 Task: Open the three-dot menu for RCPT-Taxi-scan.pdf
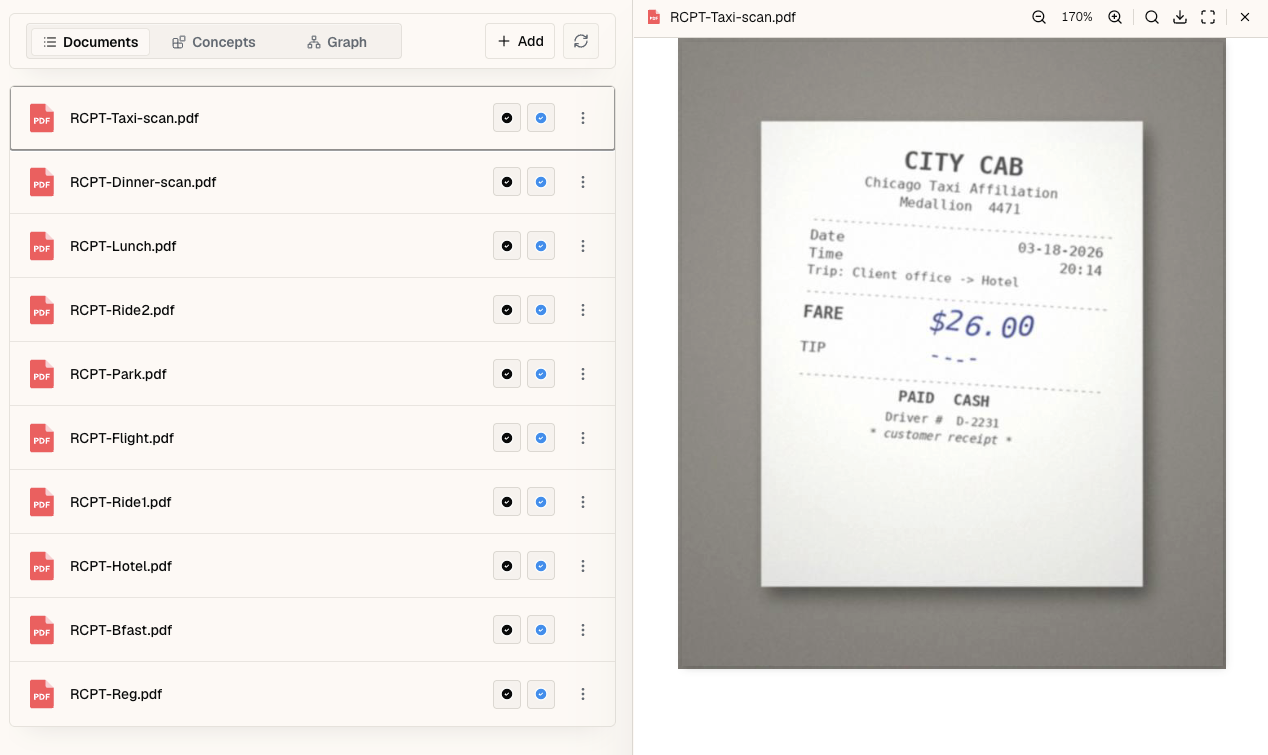pyautogui.click(x=583, y=118)
